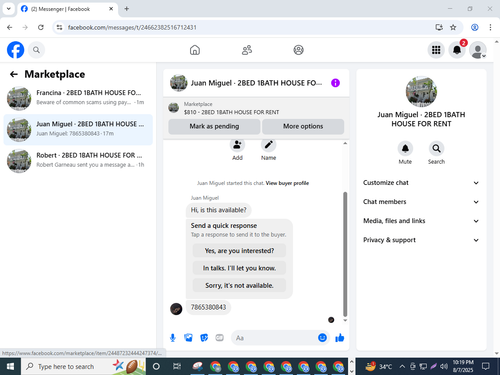Bookmark this page star icon
This screenshot has width=500, height=375.
(453, 27)
